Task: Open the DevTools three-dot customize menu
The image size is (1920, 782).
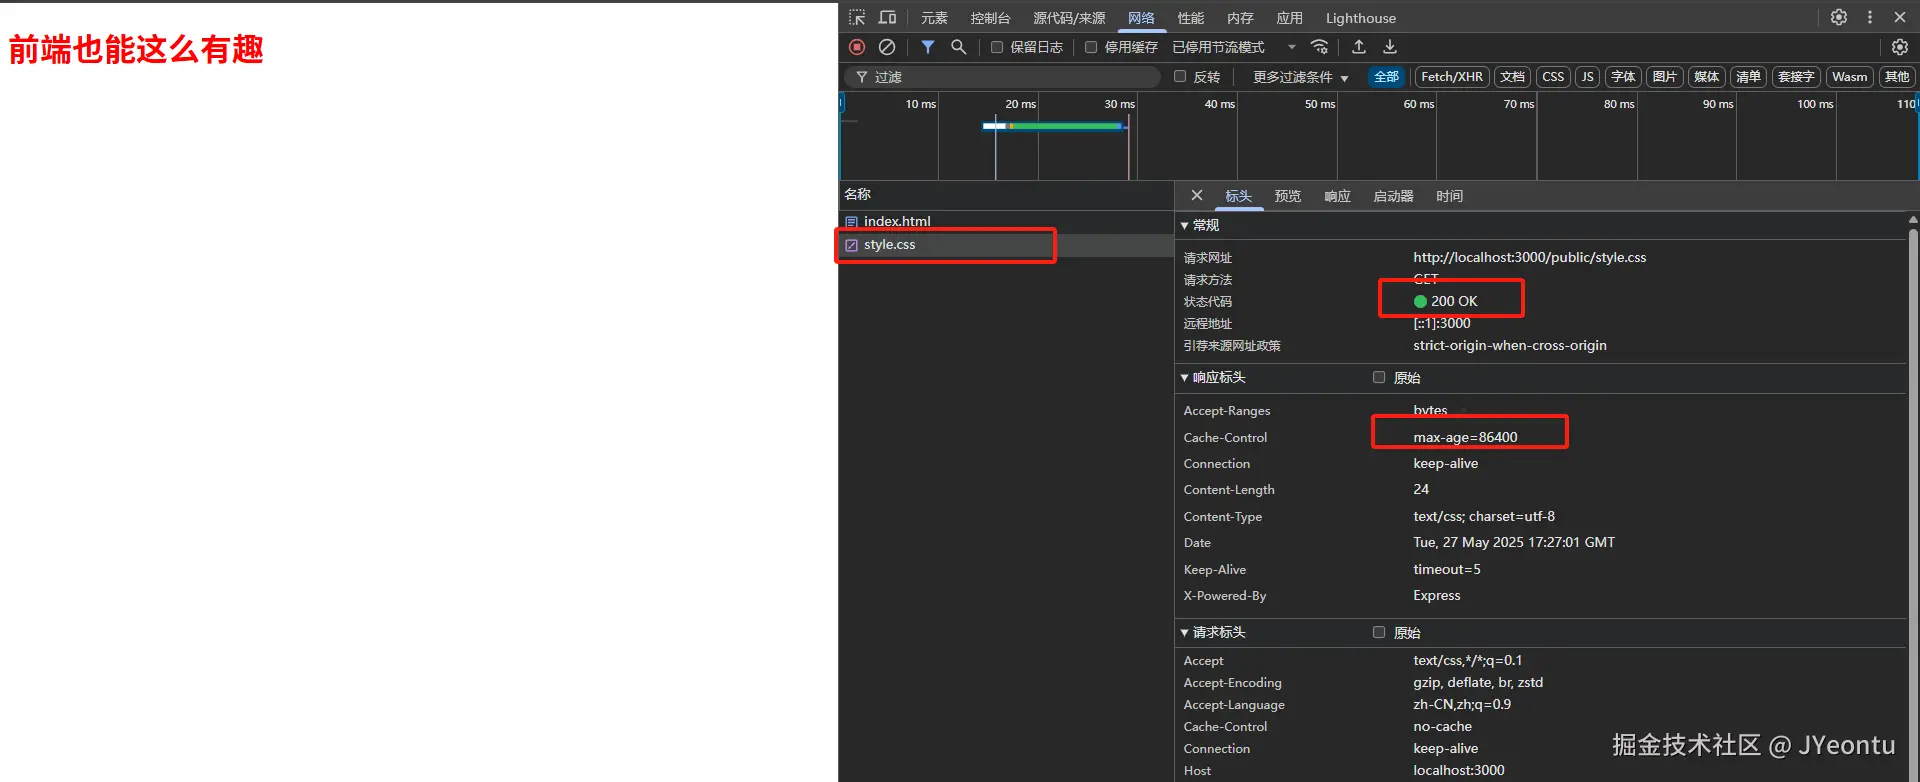Action: (1870, 17)
